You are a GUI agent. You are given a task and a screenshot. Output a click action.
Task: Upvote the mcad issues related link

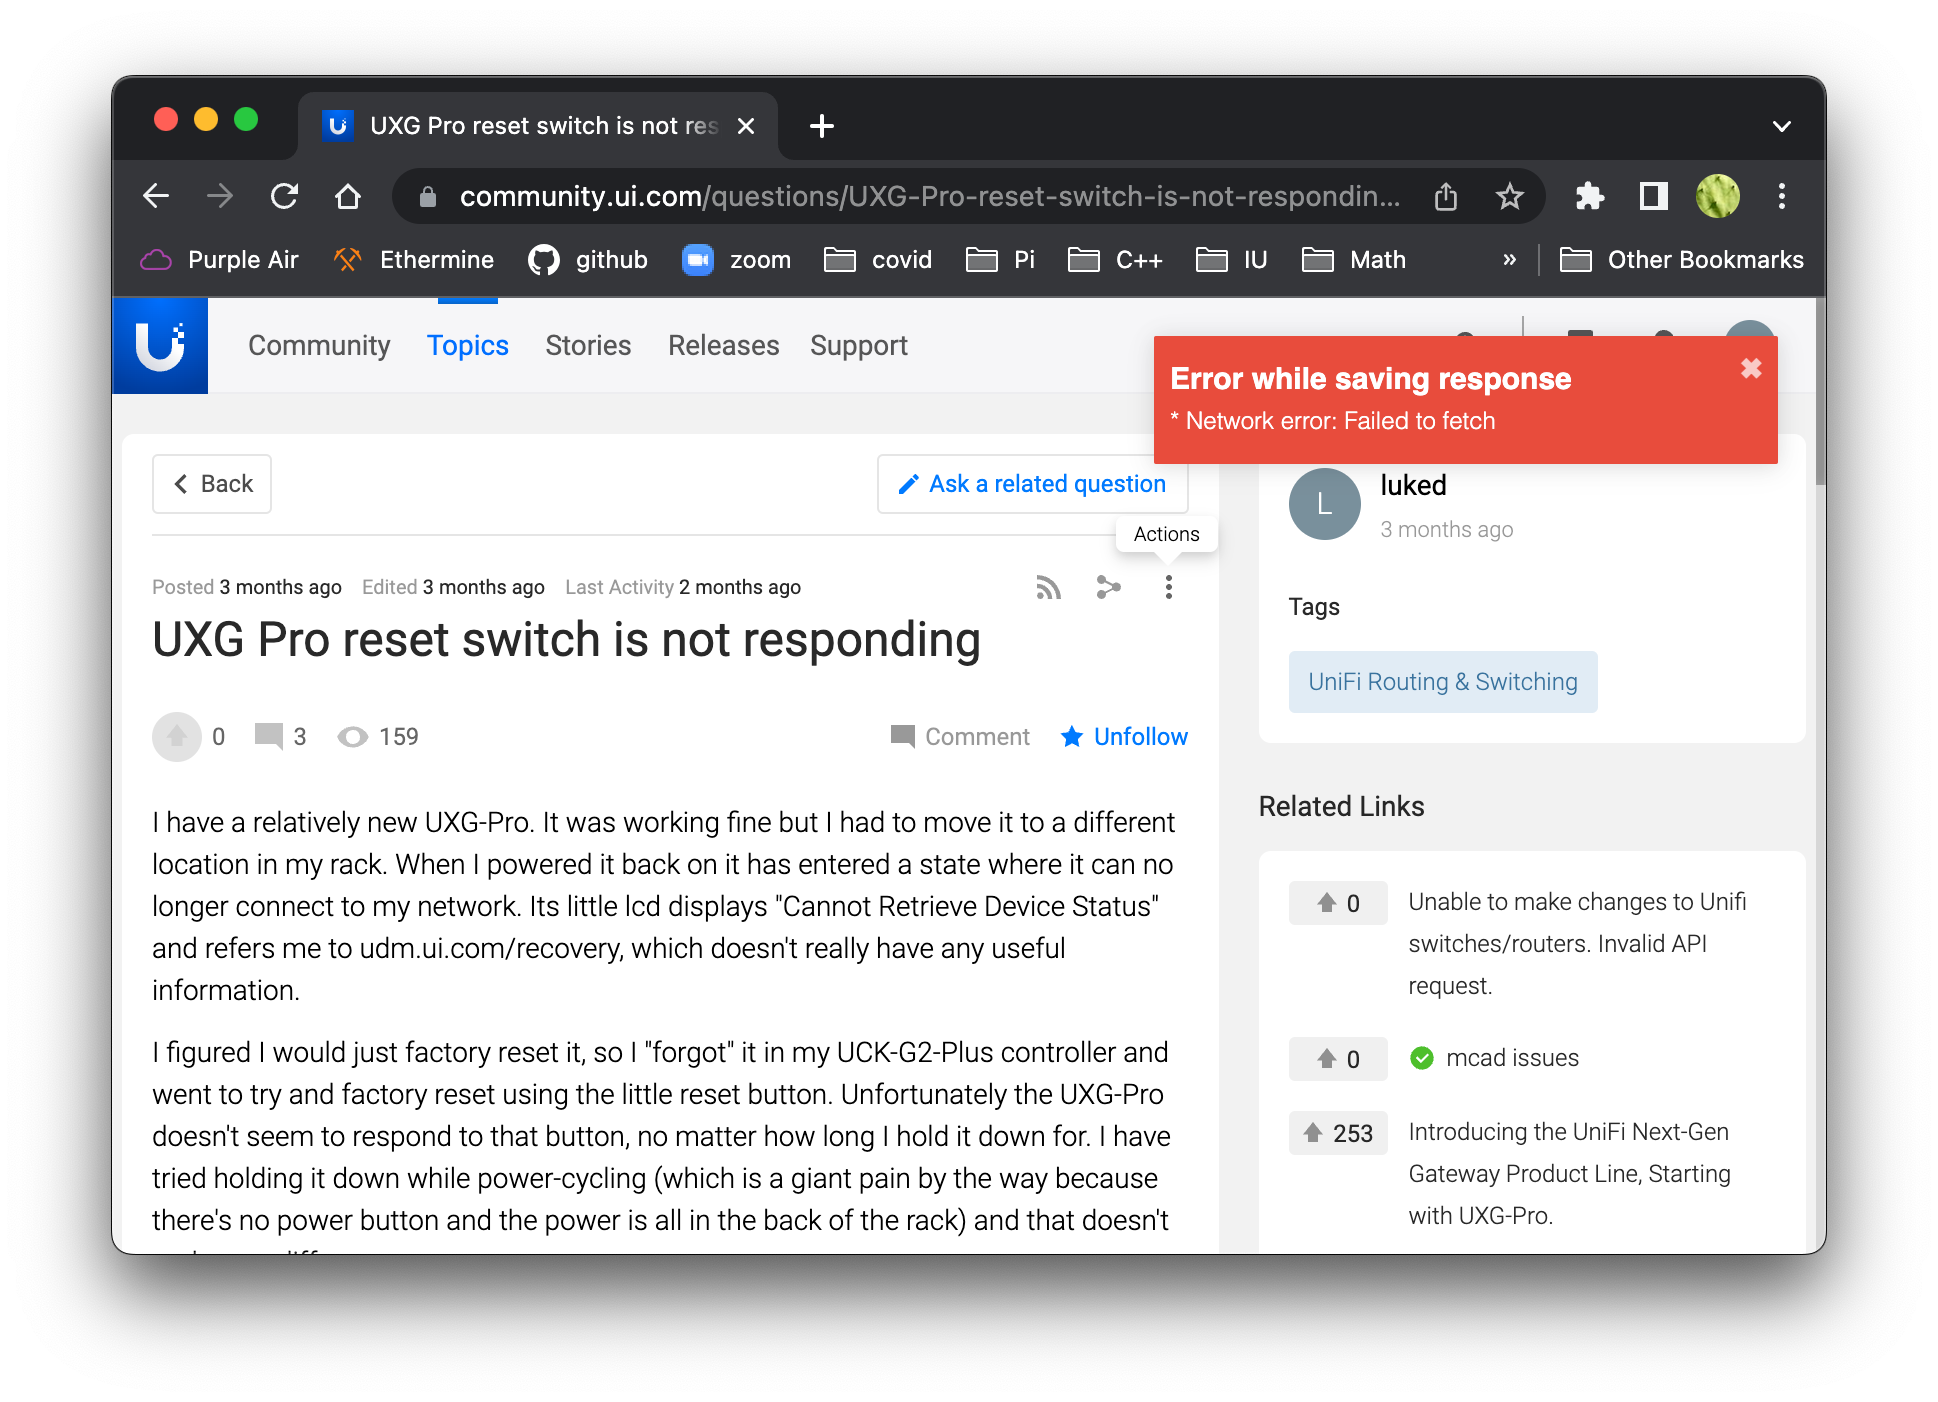[1337, 1059]
